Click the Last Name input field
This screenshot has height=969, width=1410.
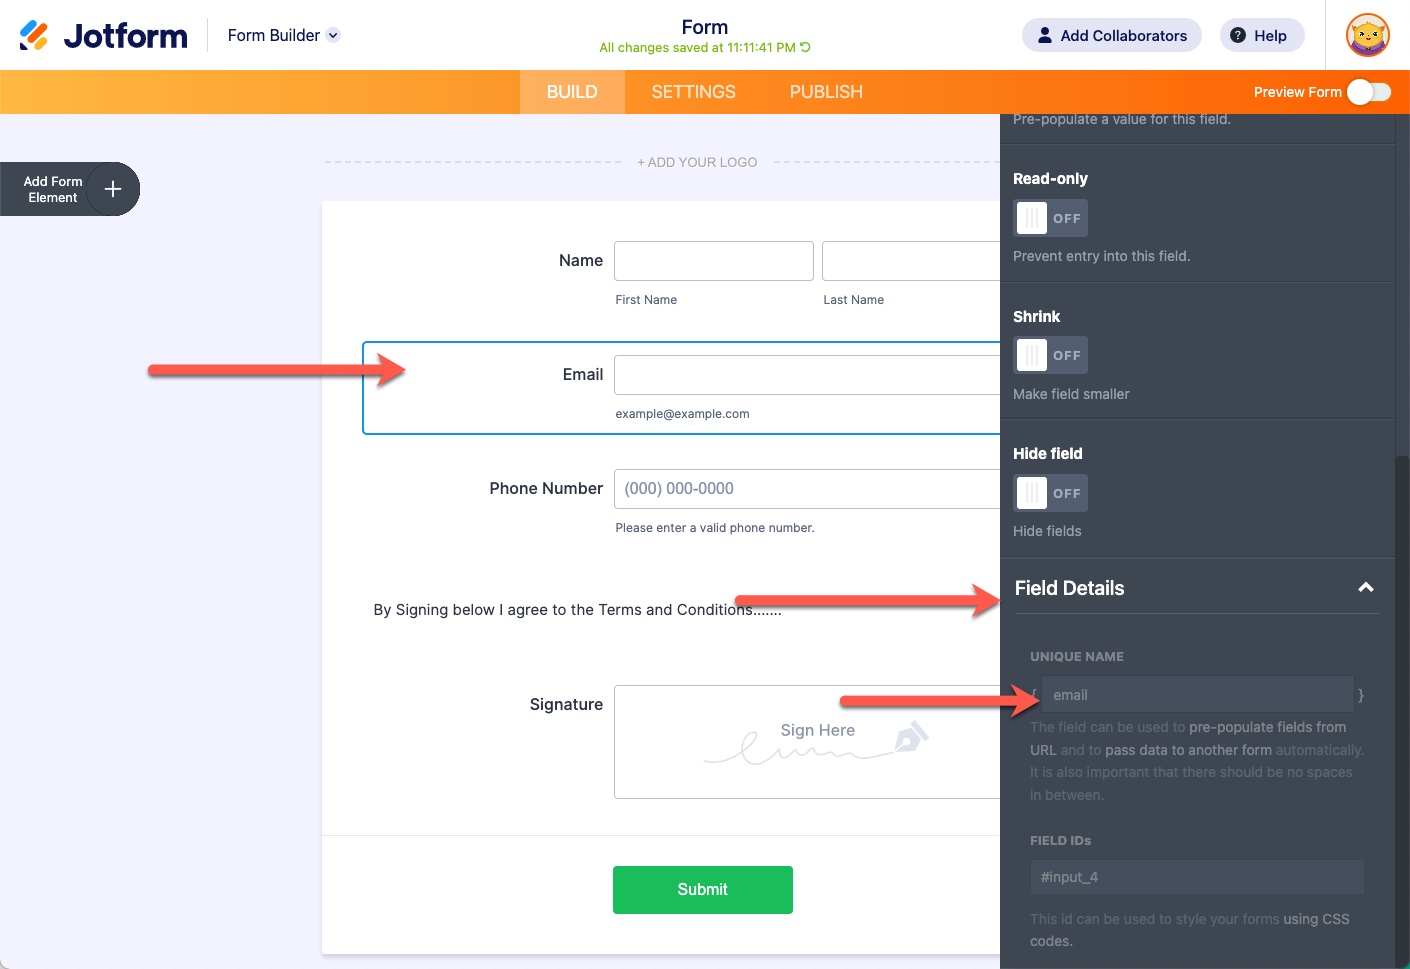911,261
